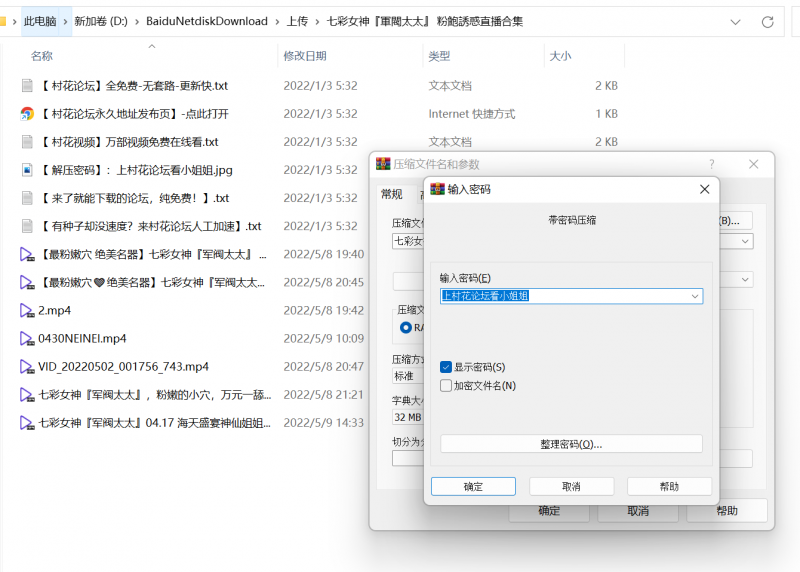This screenshot has width=800, height=572.
Task: Click the VID_20220502_001756_743.mp4 file icon
Action: pyautogui.click(x=27, y=366)
